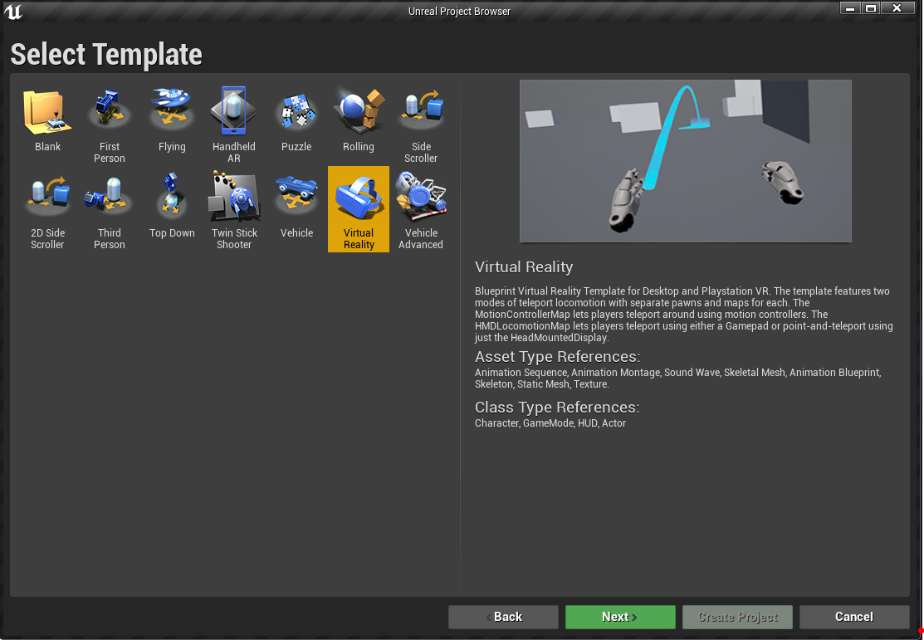Viewport: 924px width, 640px height.
Task: Select the 2D Side Scroller template
Action: (47, 210)
